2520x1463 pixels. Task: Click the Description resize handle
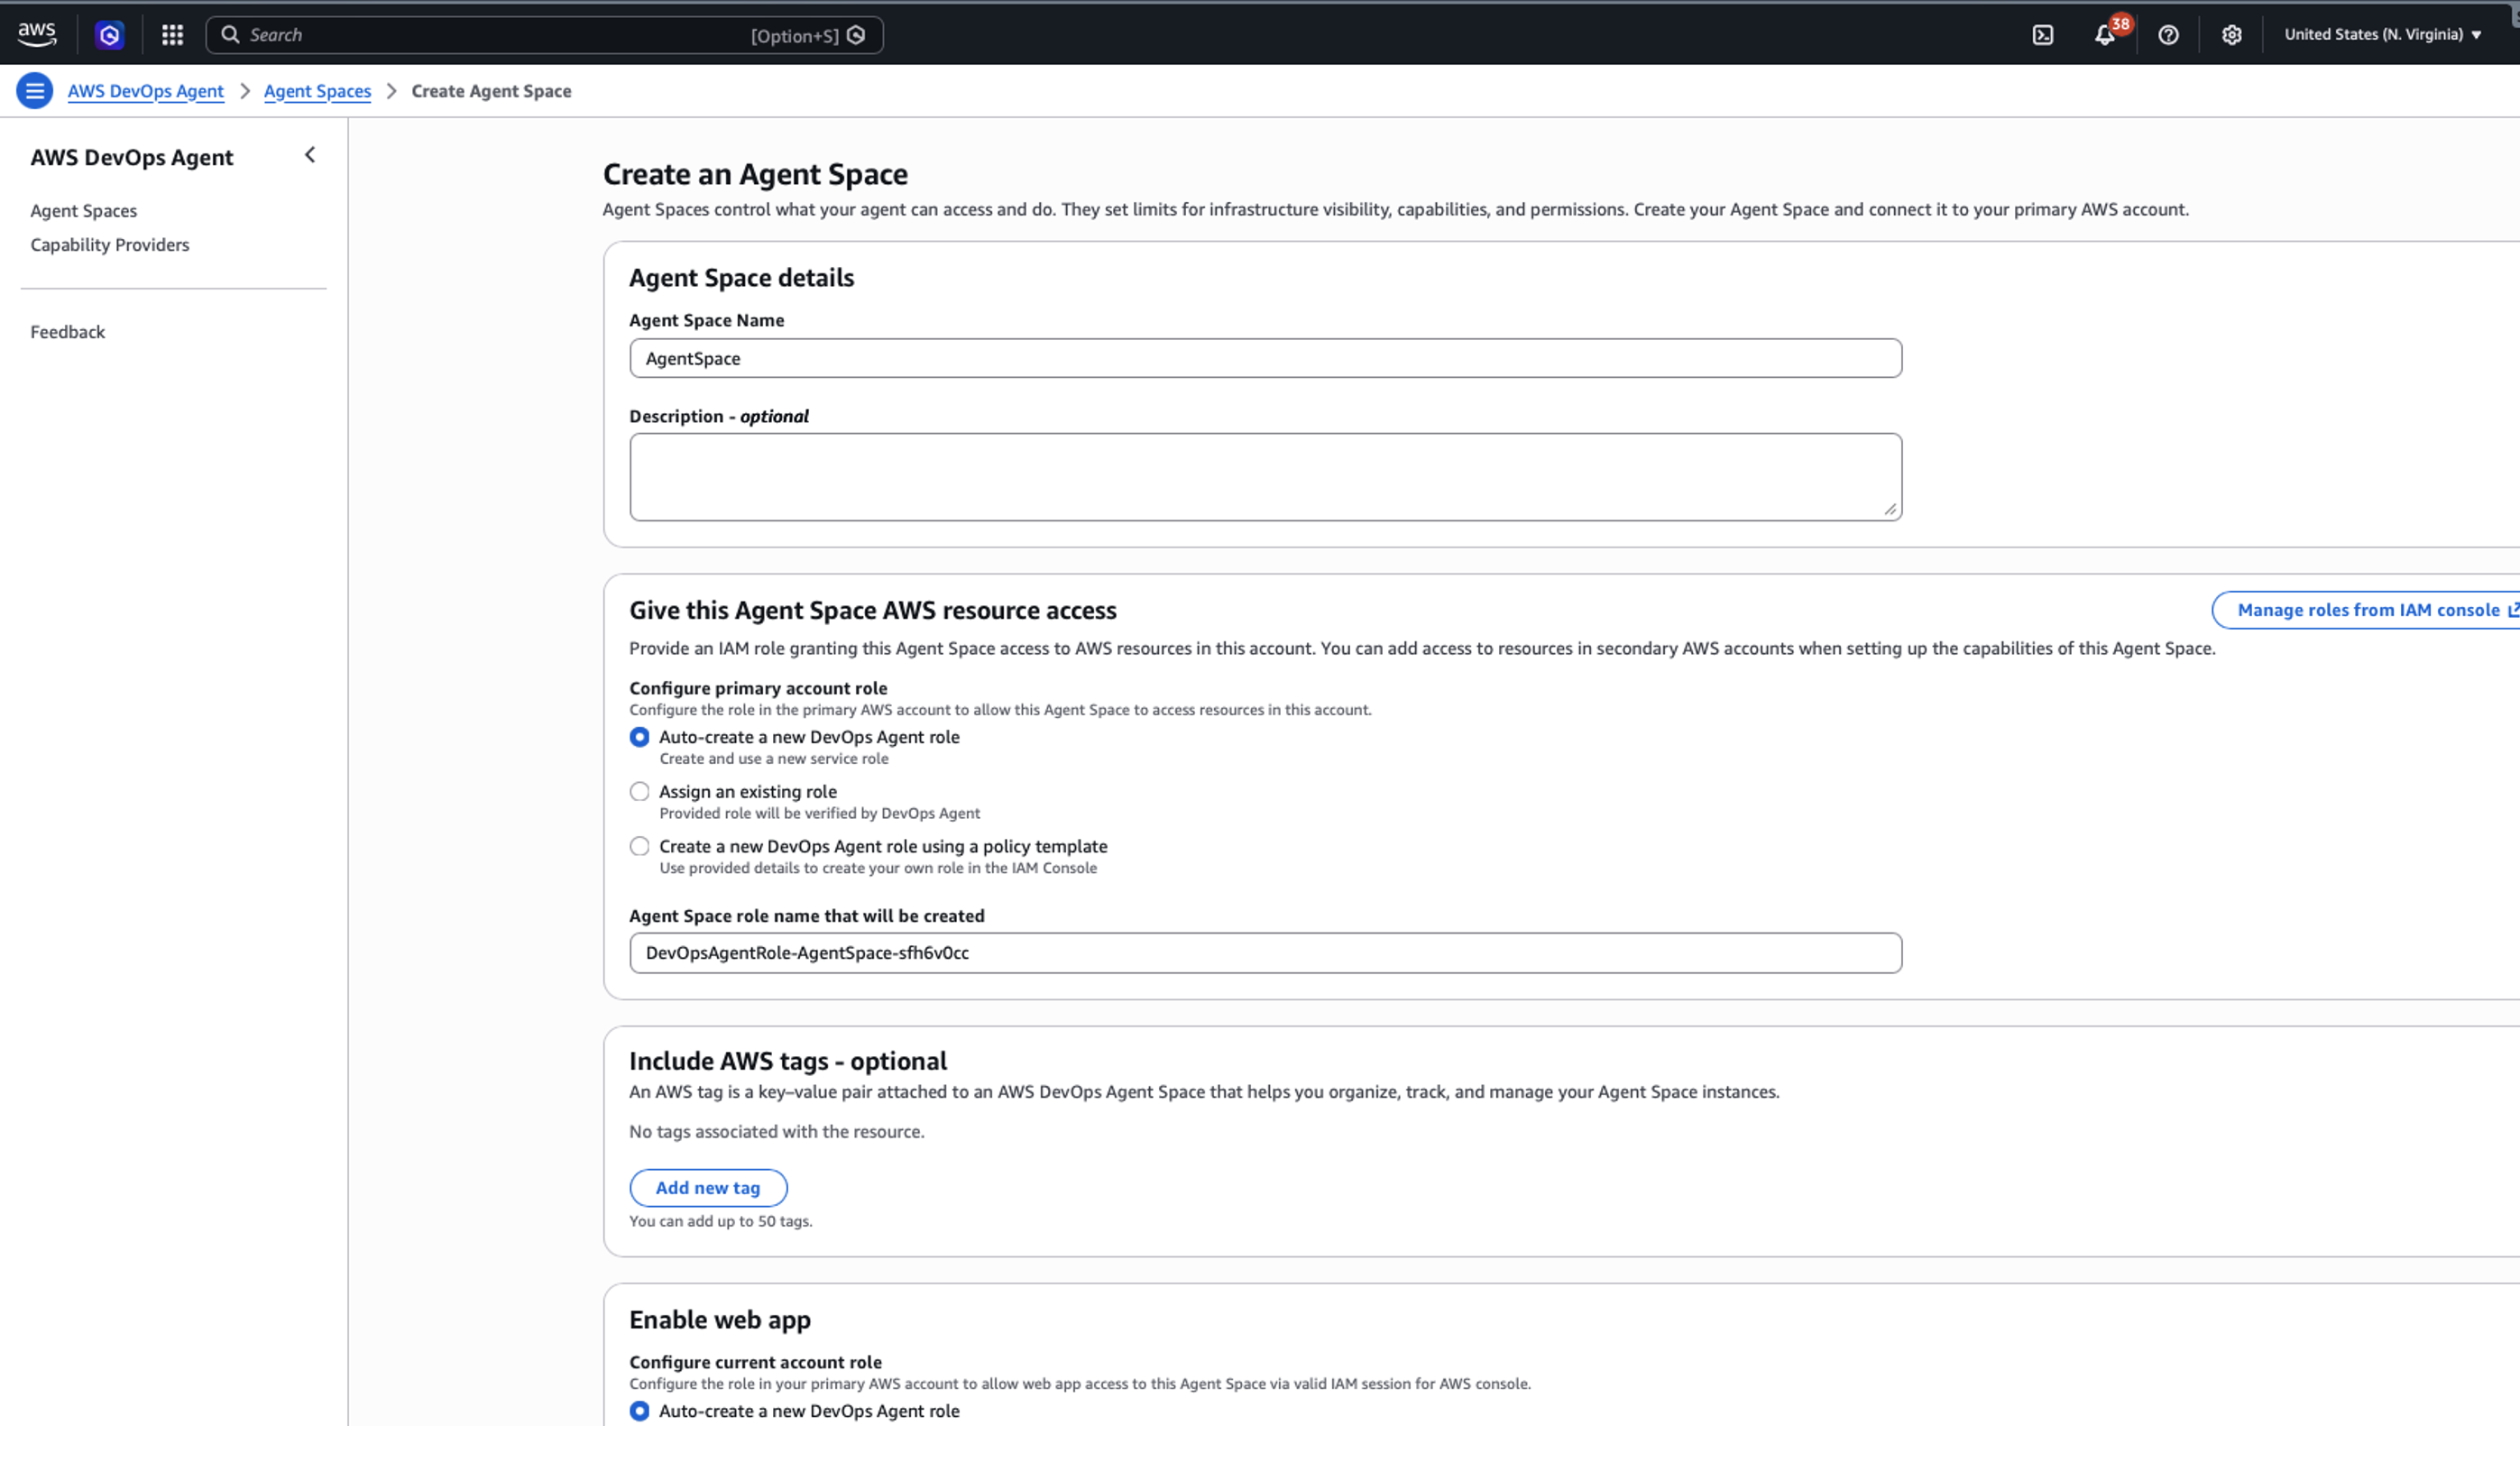click(x=1890, y=510)
